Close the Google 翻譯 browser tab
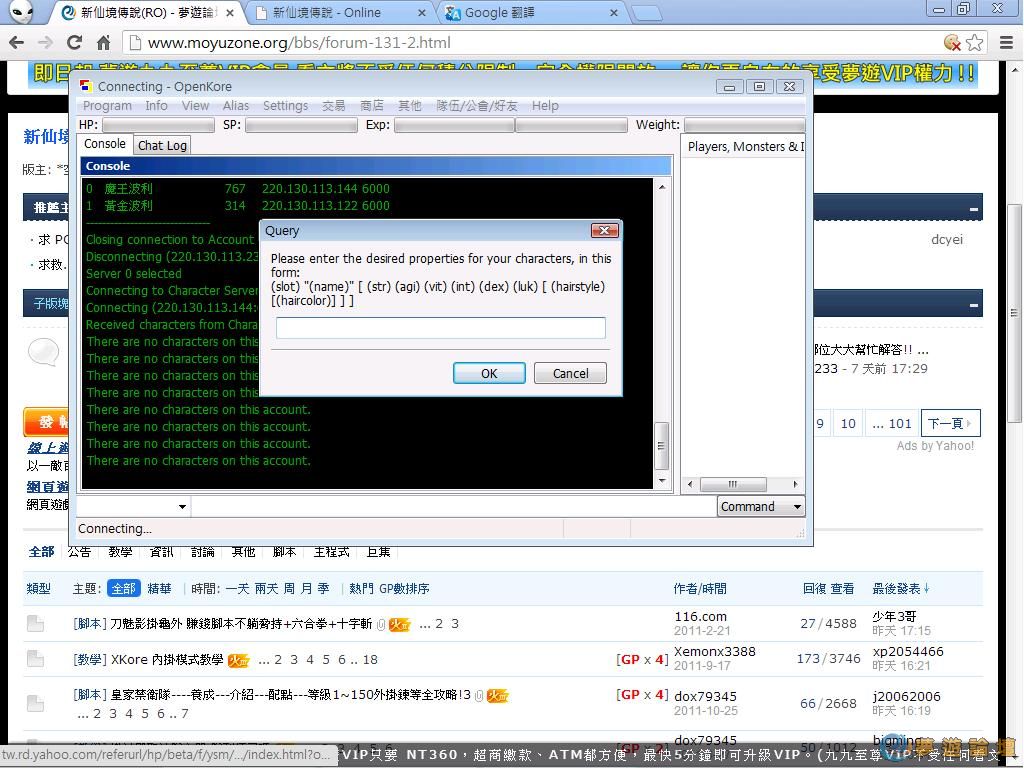This screenshot has height=768, width=1024. pyautogui.click(x=613, y=12)
